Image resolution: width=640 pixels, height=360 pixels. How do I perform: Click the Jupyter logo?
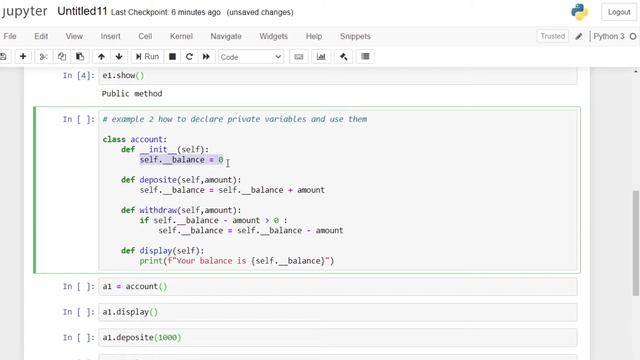point(24,11)
